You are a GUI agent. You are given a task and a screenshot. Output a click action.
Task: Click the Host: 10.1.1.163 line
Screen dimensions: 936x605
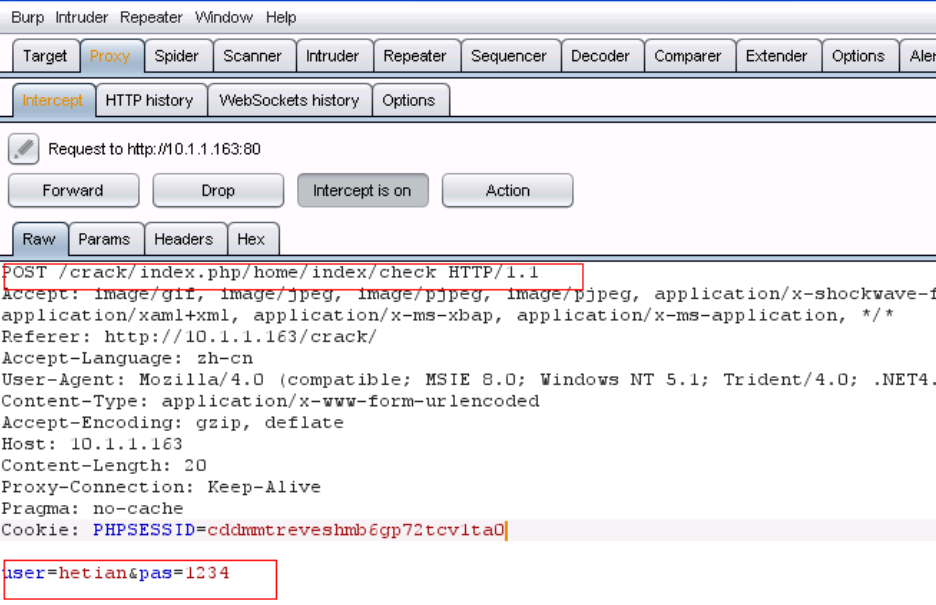tap(92, 445)
